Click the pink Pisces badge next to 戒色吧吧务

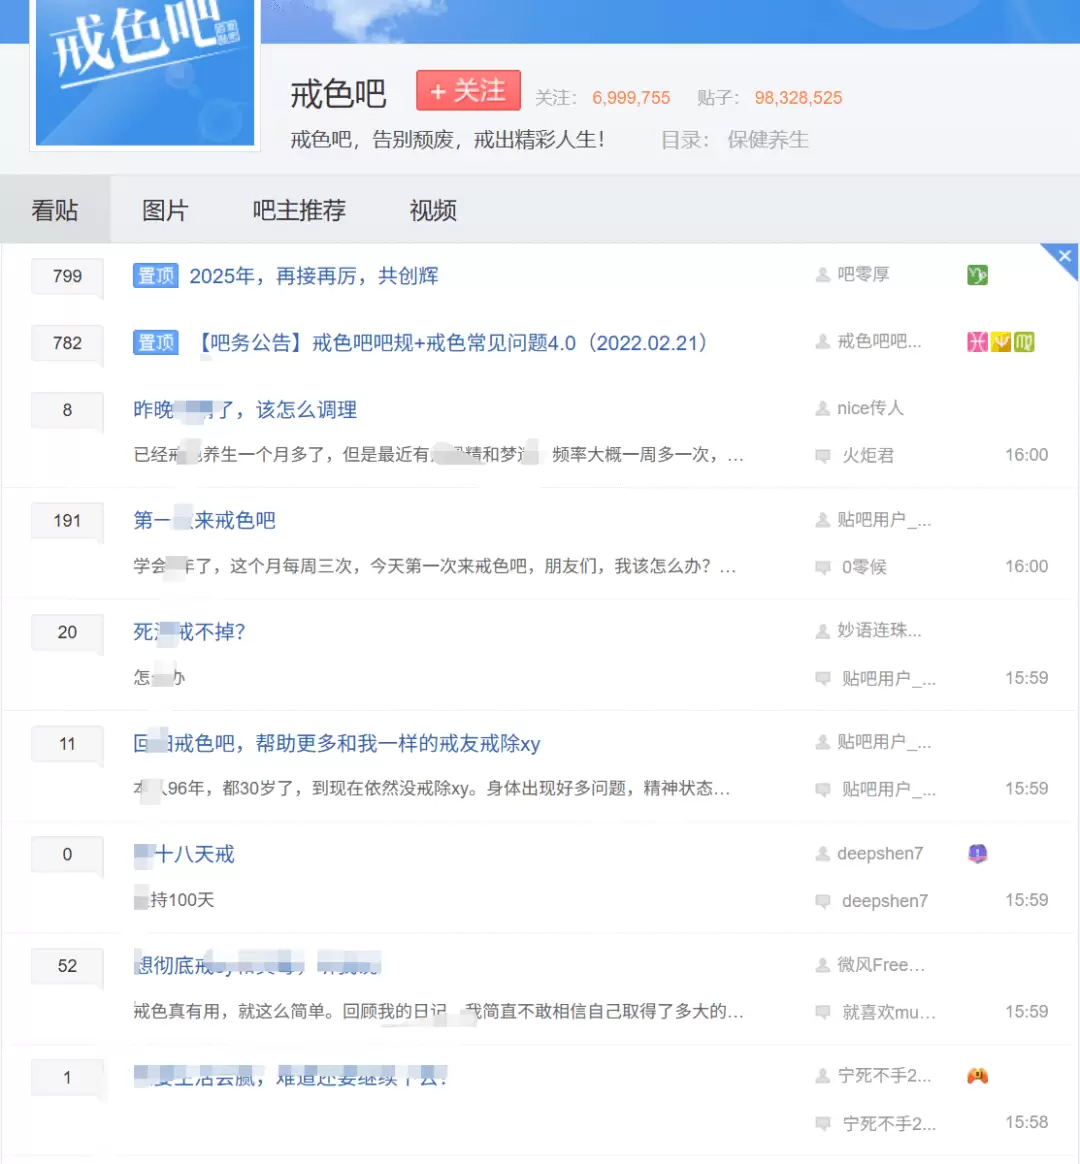tap(977, 341)
